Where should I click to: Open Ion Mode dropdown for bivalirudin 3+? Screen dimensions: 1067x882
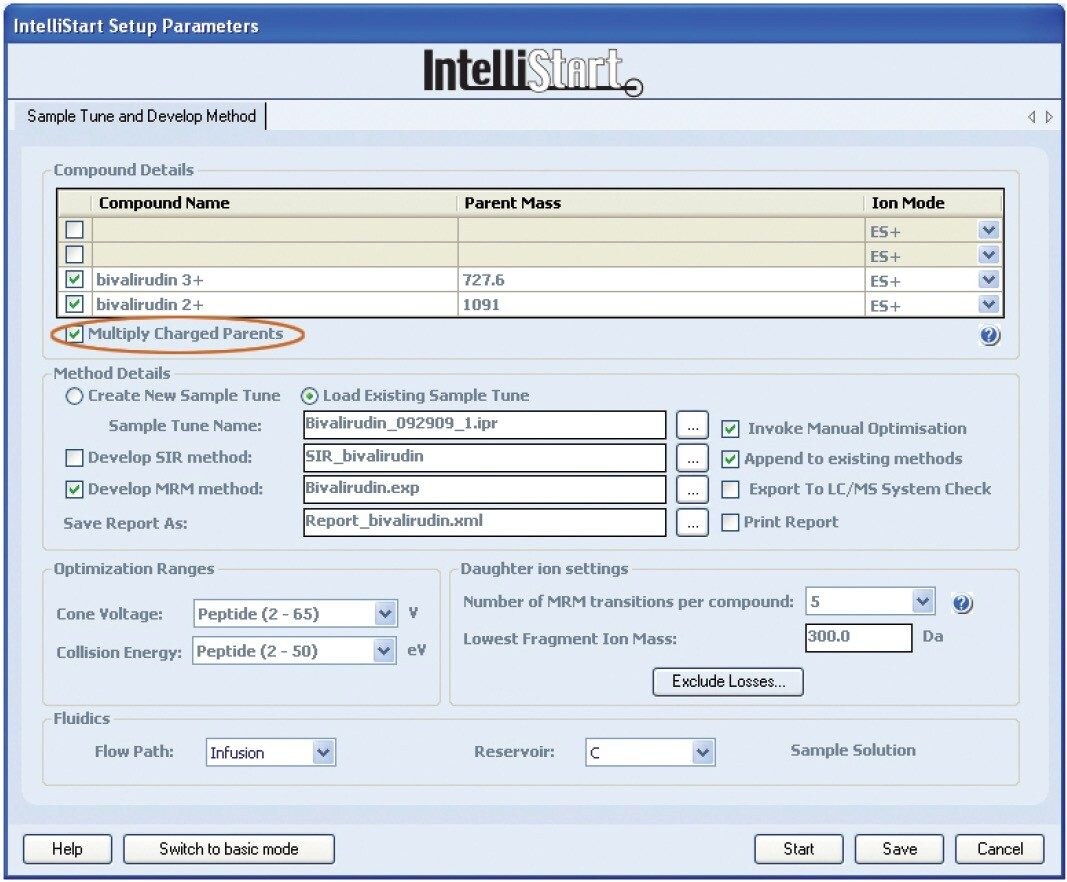coord(989,280)
